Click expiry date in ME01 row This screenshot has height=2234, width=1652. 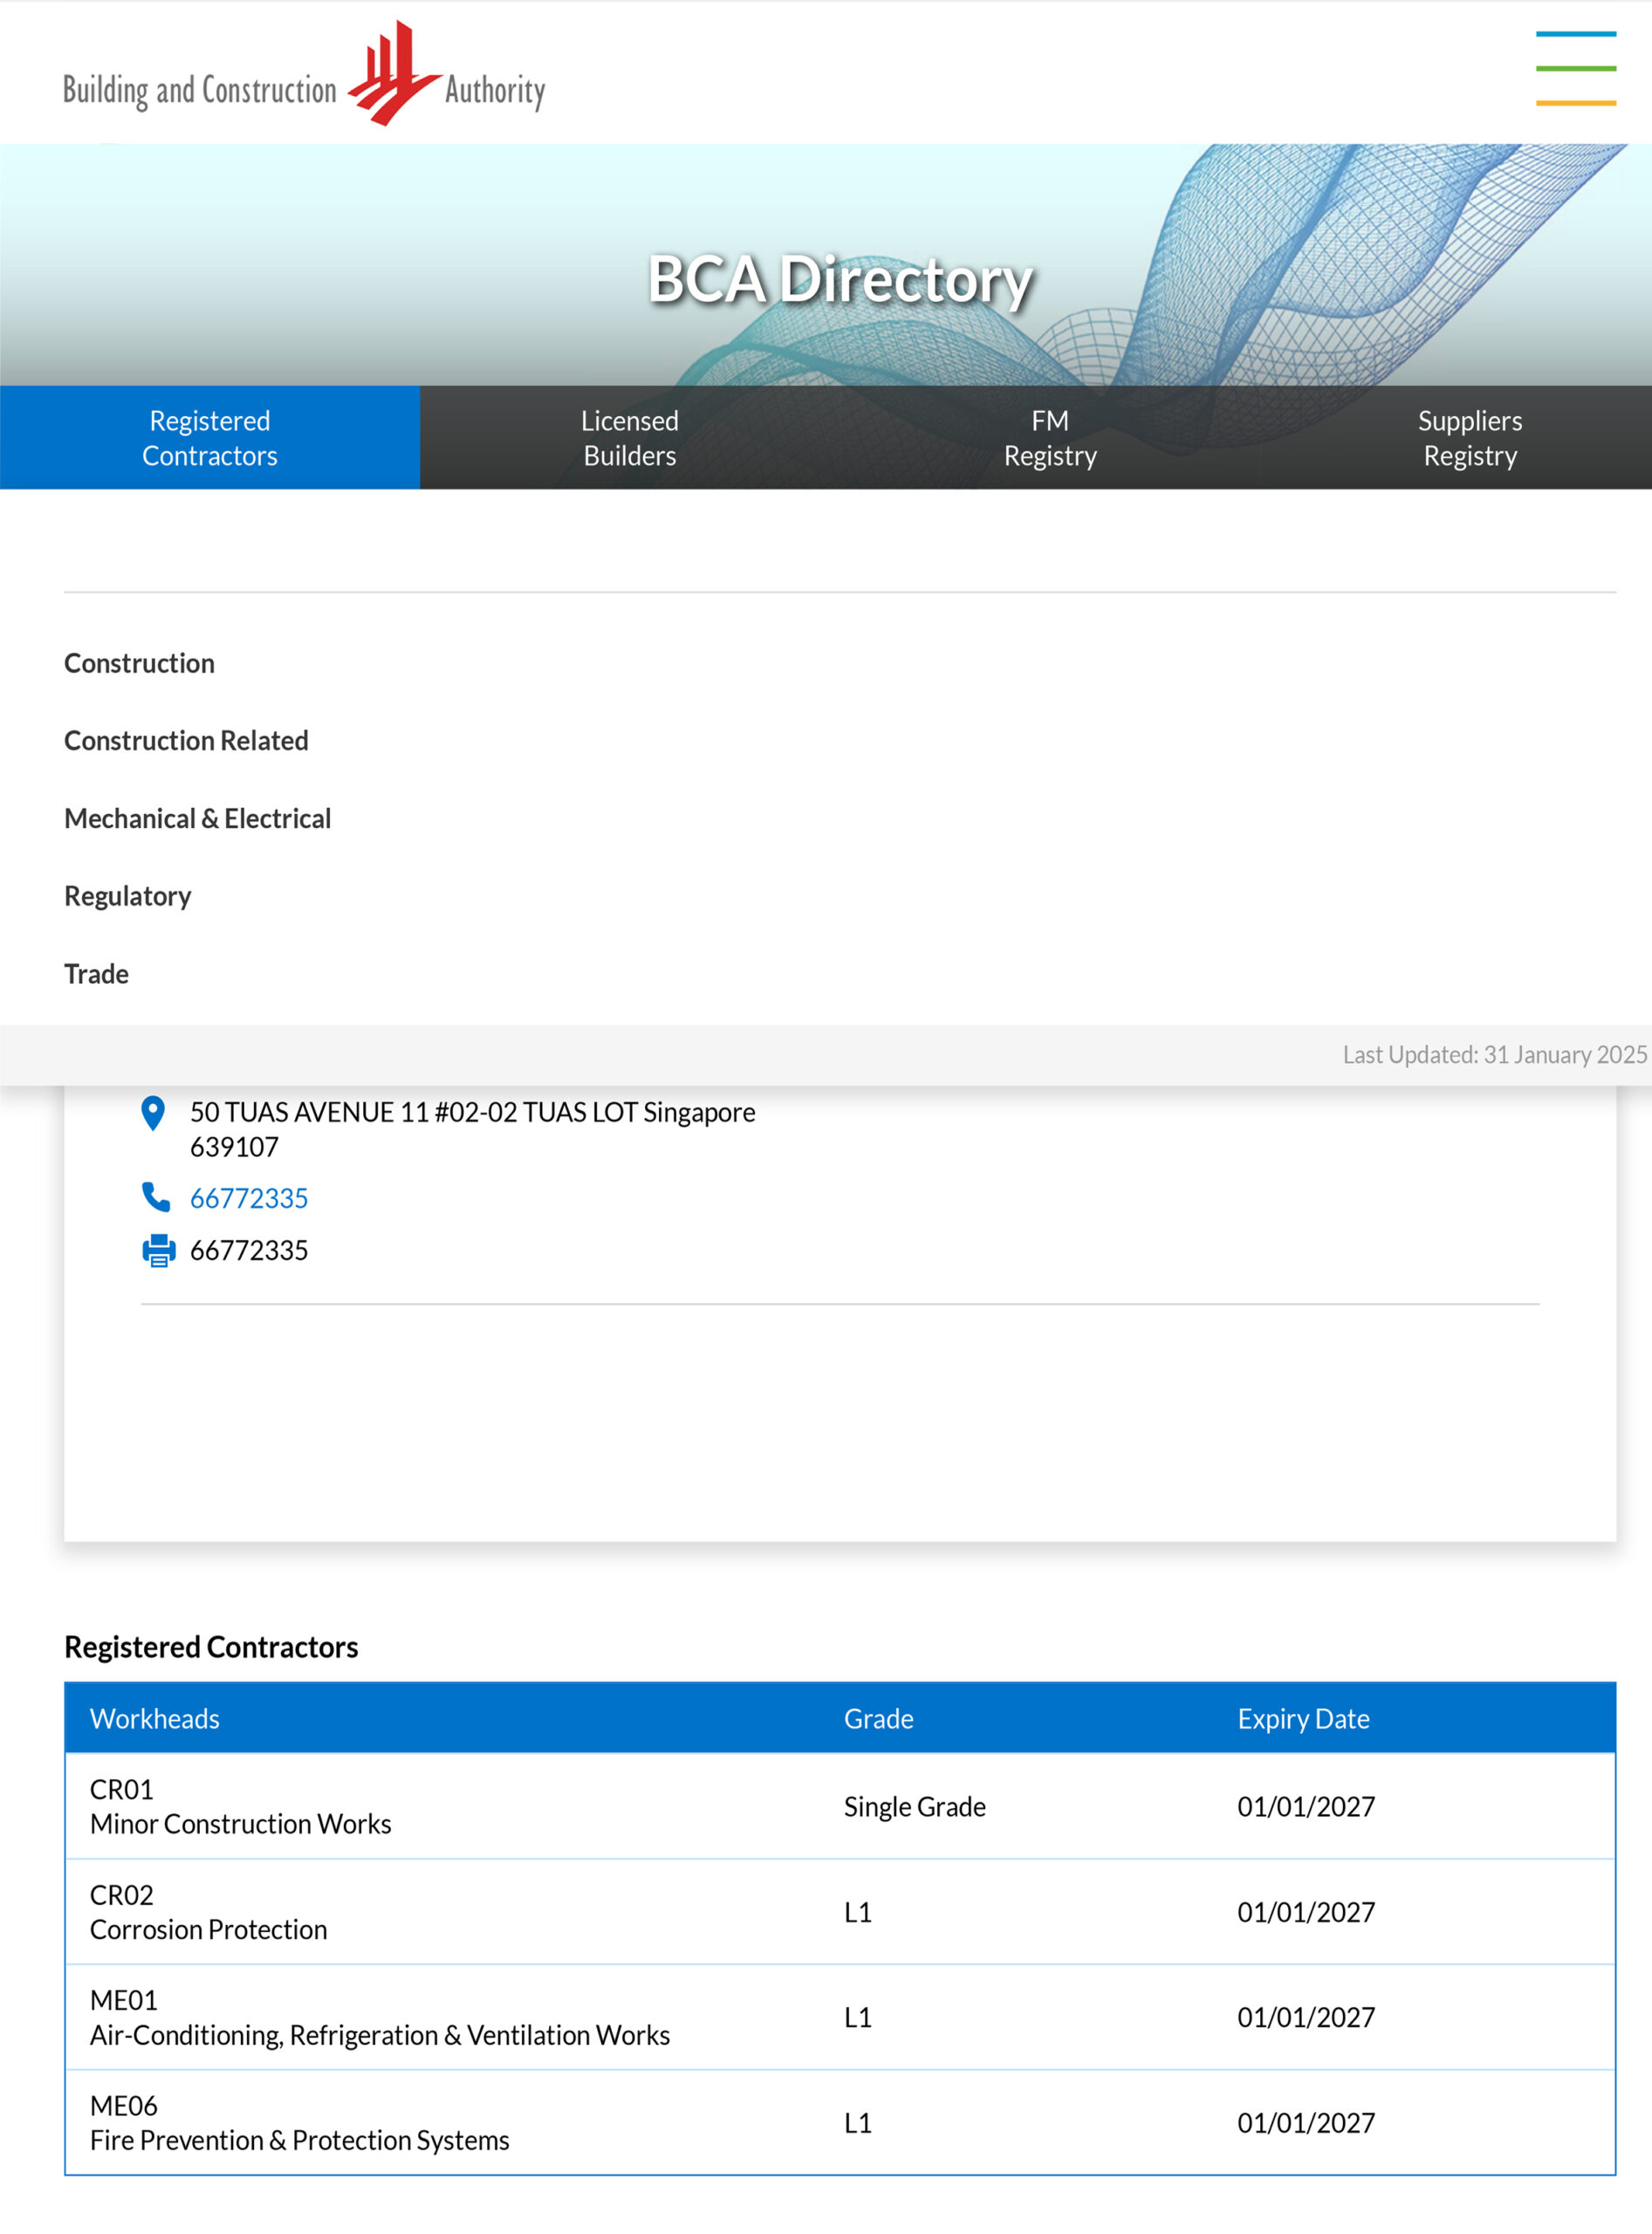[1306, 2018]
